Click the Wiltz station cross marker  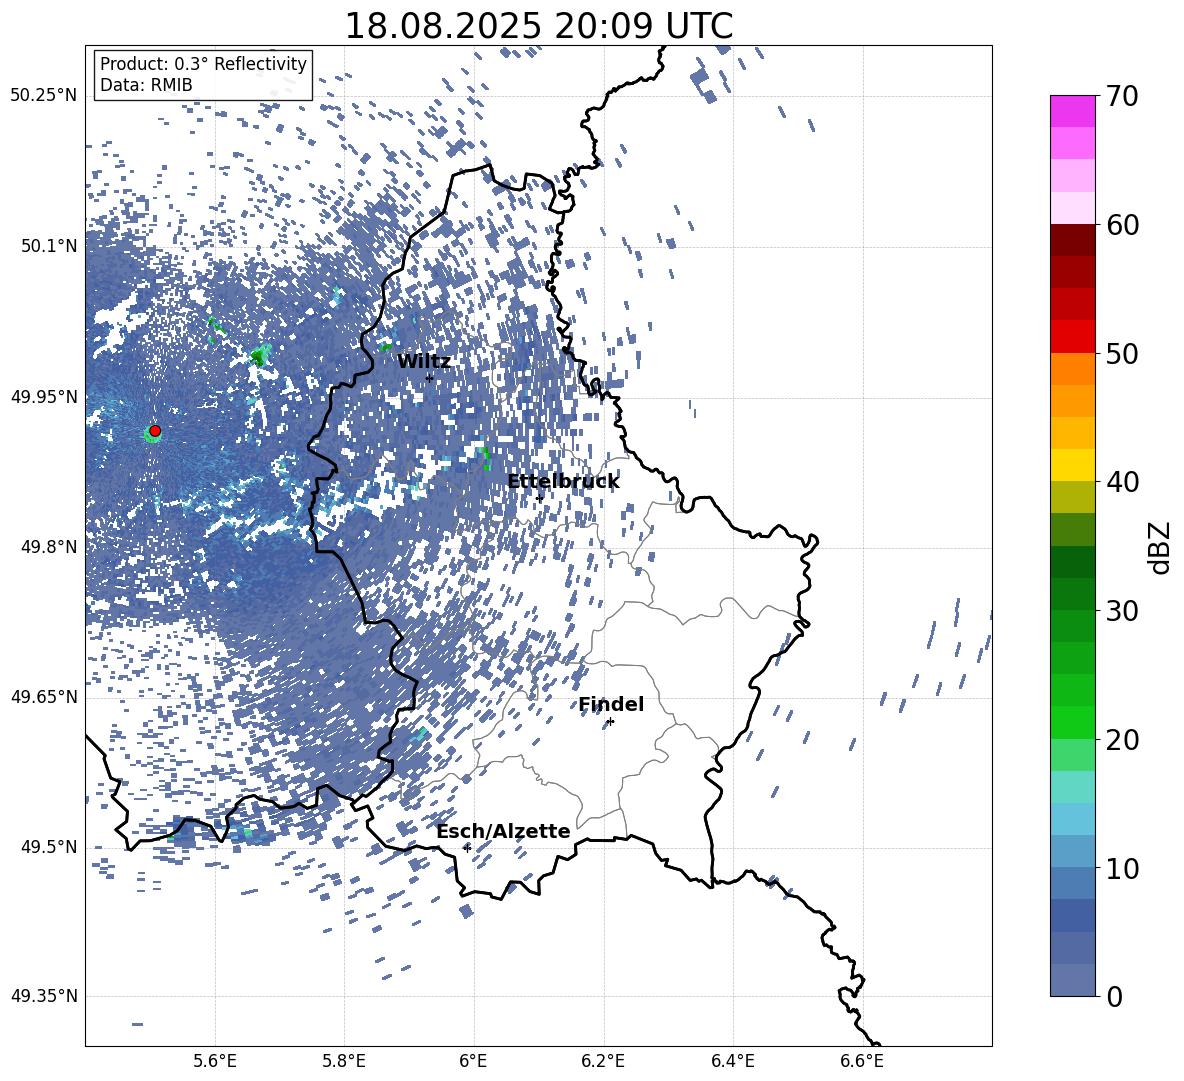point(430,378)
